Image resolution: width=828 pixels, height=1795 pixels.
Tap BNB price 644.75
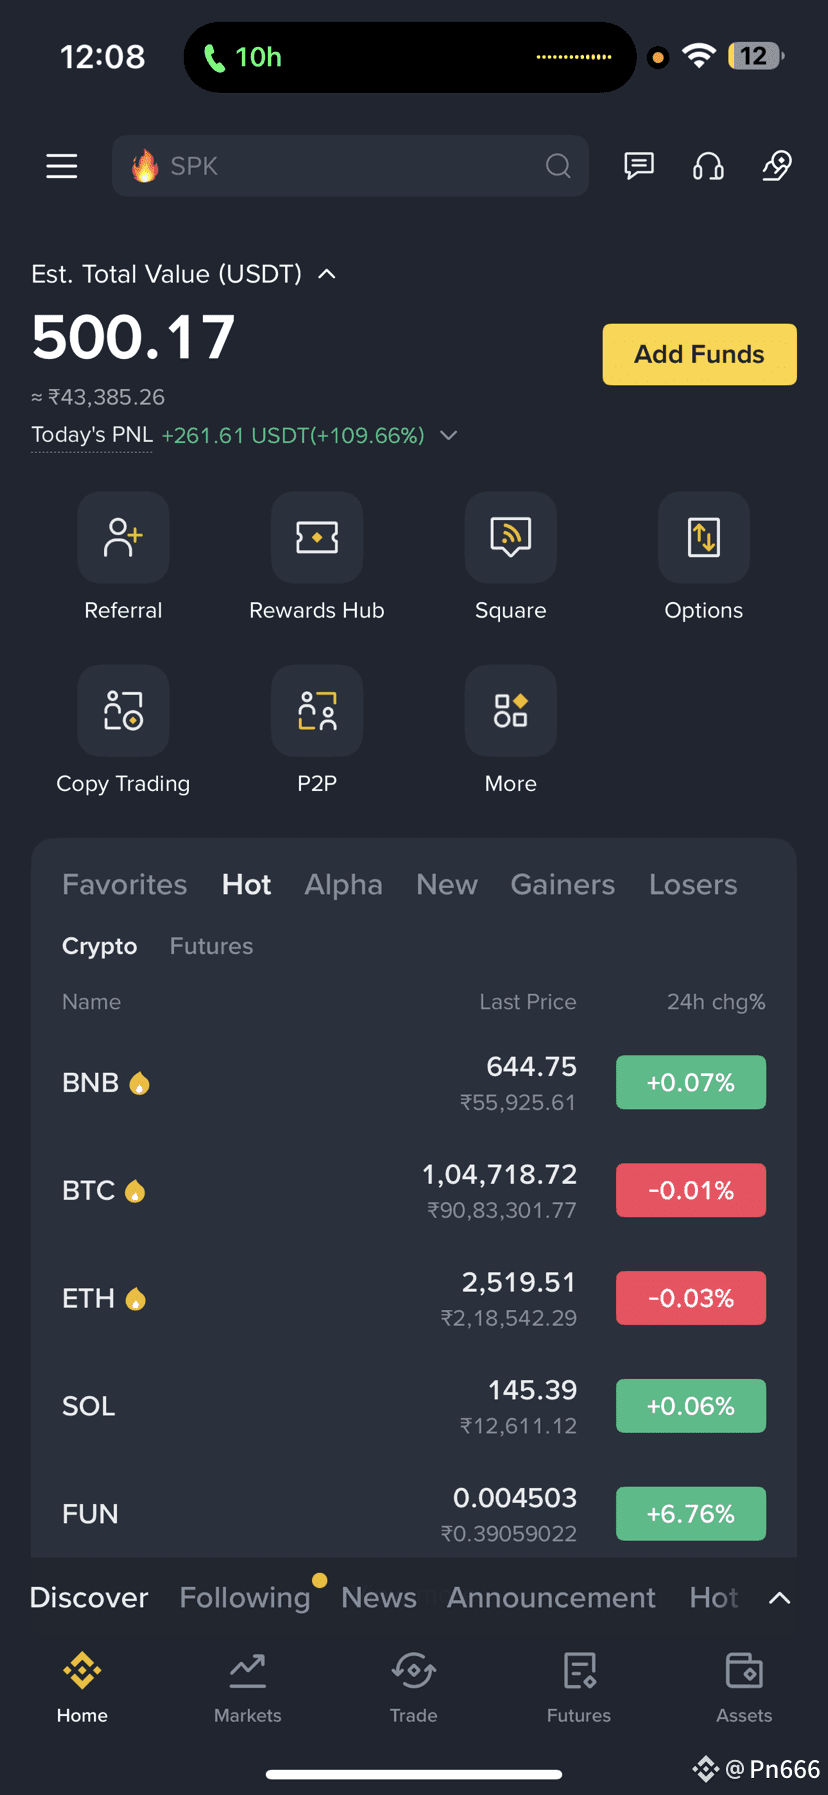(531, 1067)
